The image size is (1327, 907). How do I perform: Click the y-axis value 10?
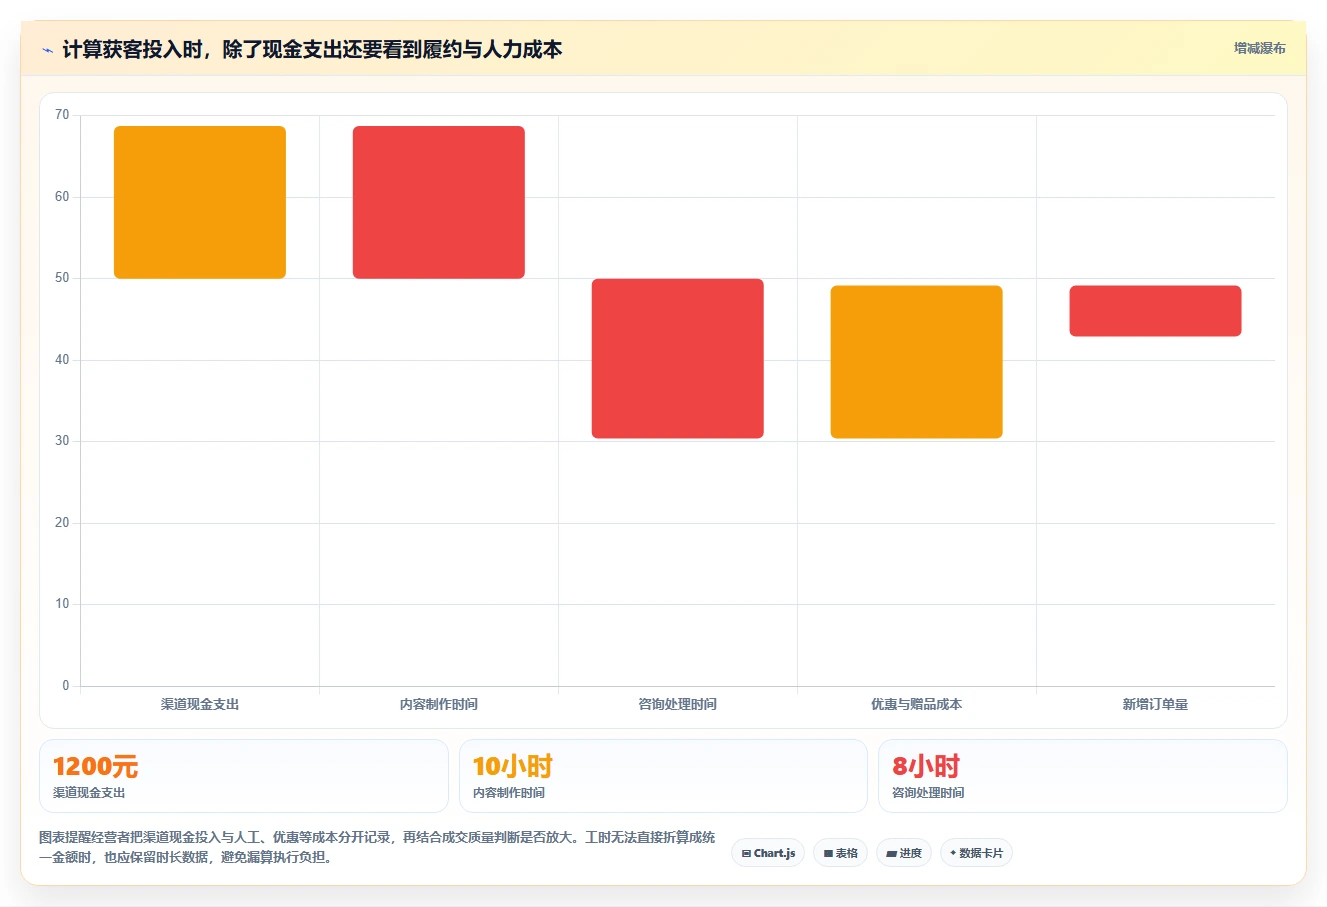pyautogui.click(x=62, y=604)
